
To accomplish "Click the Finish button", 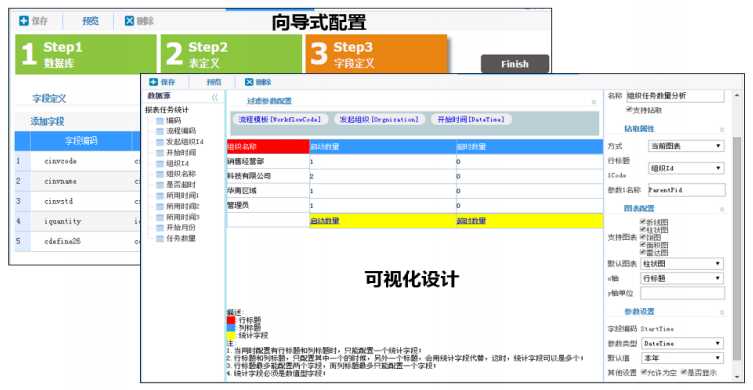I will point(515,64).
